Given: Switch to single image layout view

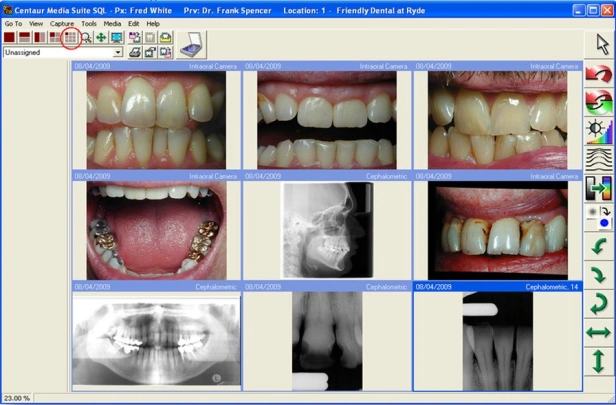Looking at the screenshot, I should point(9,37).
